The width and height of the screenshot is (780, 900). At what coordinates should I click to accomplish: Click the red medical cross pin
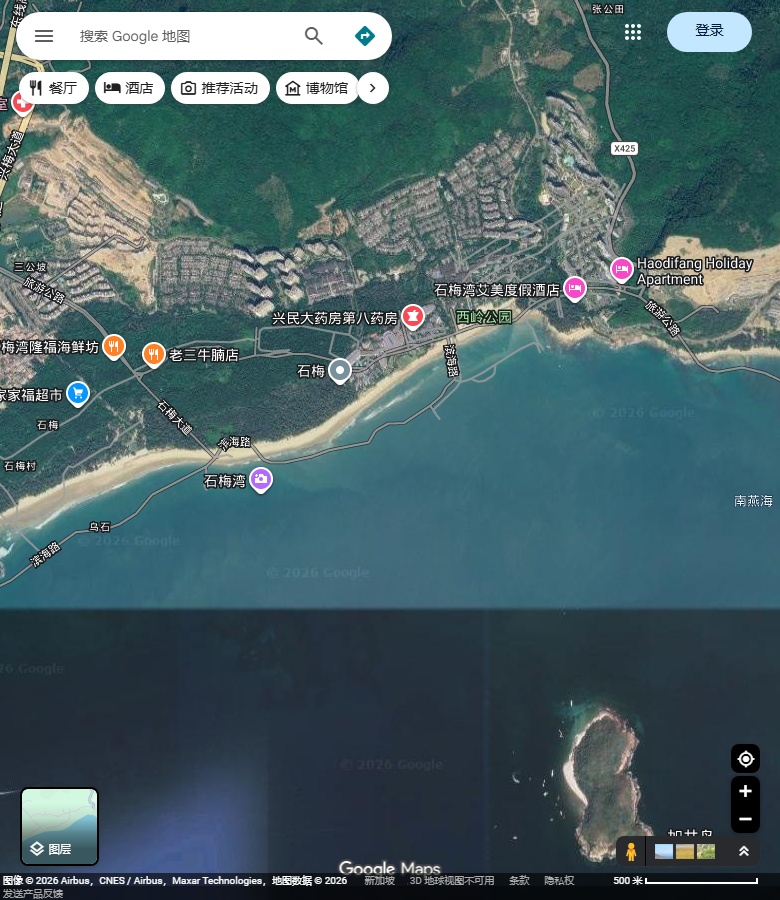coord(22,104)
